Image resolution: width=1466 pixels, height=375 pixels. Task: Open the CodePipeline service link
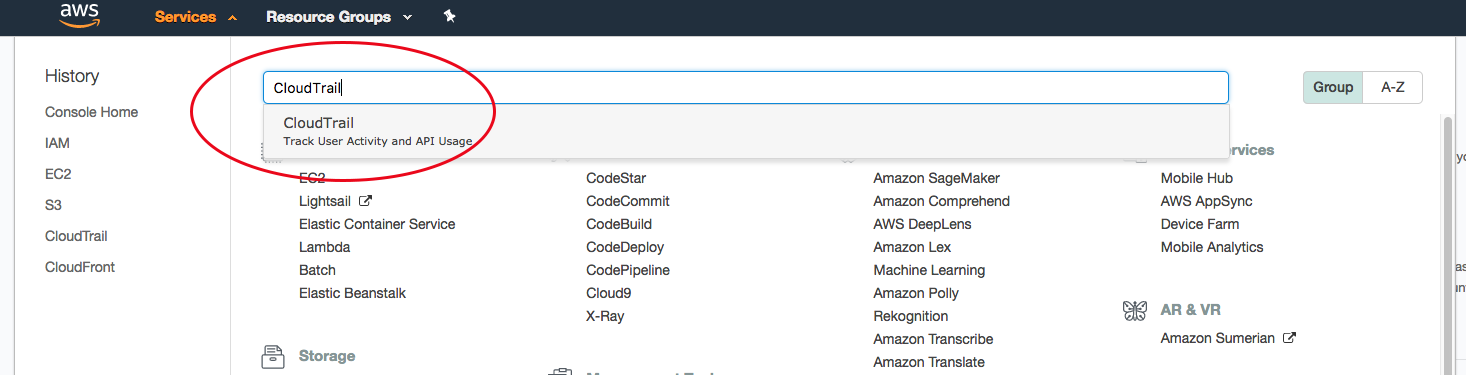(628, 270)
